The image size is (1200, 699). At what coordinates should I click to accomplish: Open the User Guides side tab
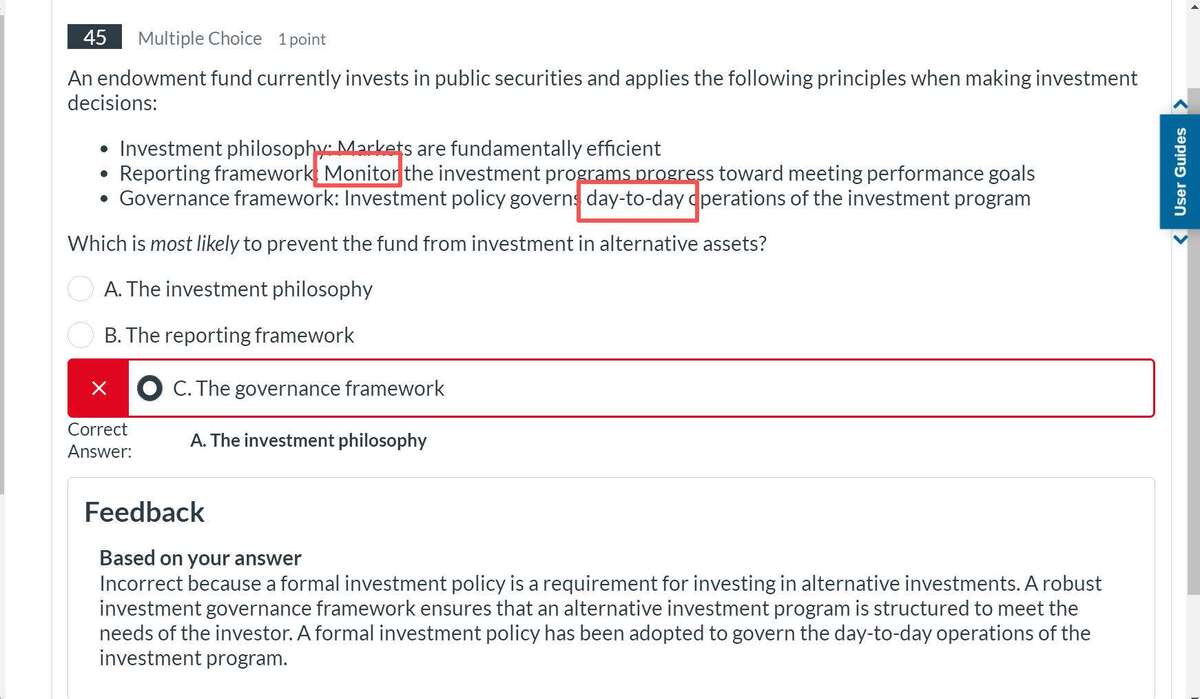pos(1180,171)
